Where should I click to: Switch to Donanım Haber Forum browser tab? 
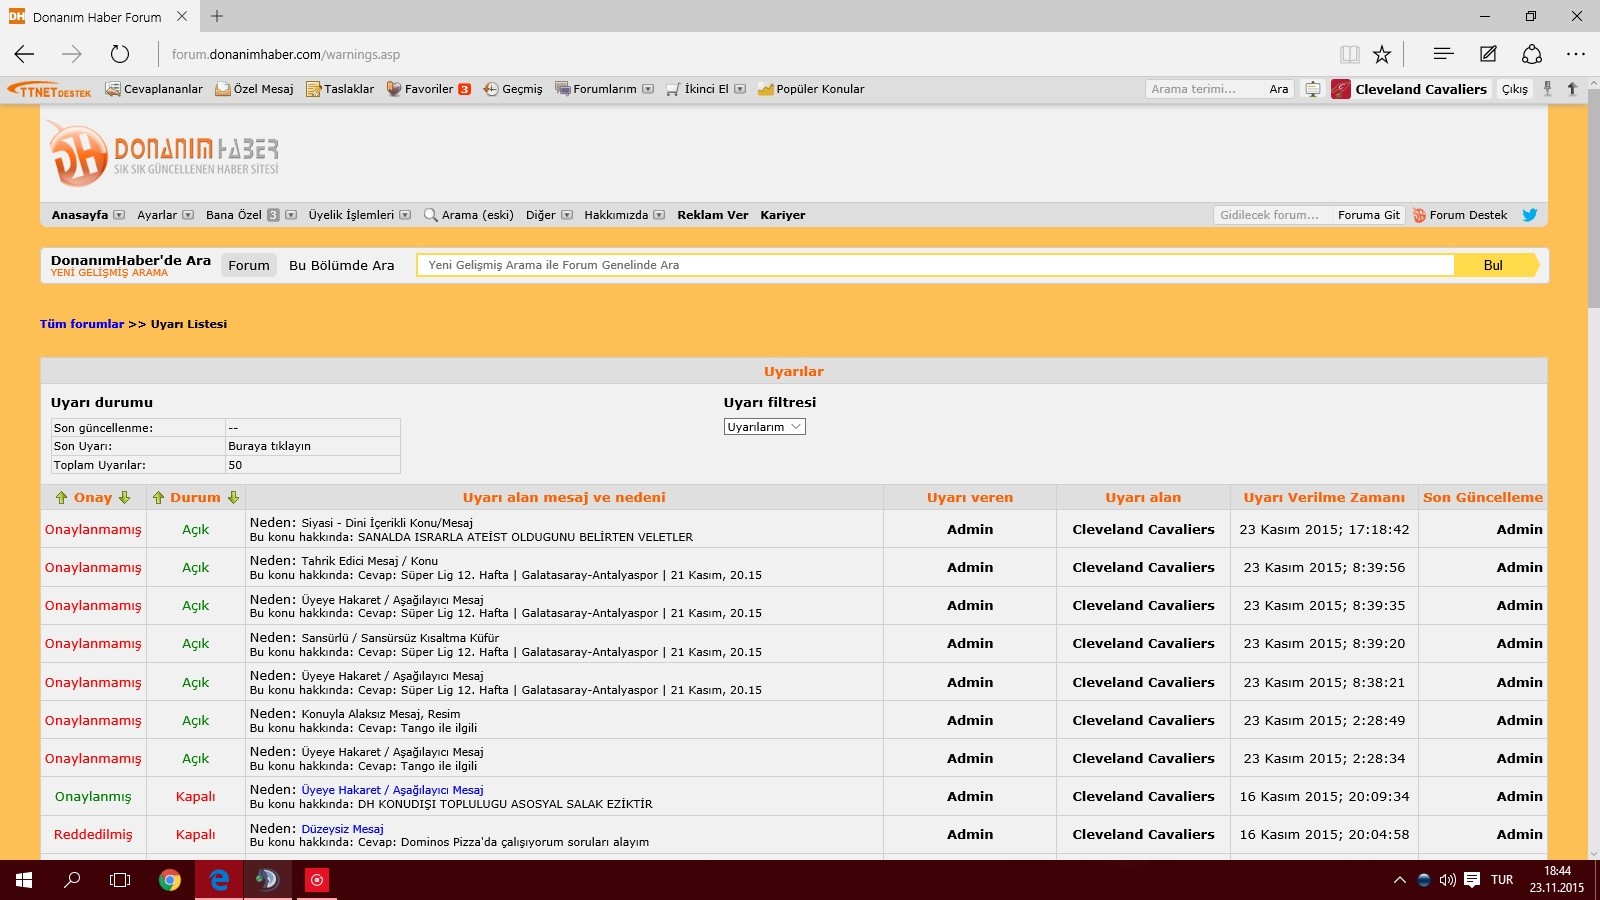(99, 17)
